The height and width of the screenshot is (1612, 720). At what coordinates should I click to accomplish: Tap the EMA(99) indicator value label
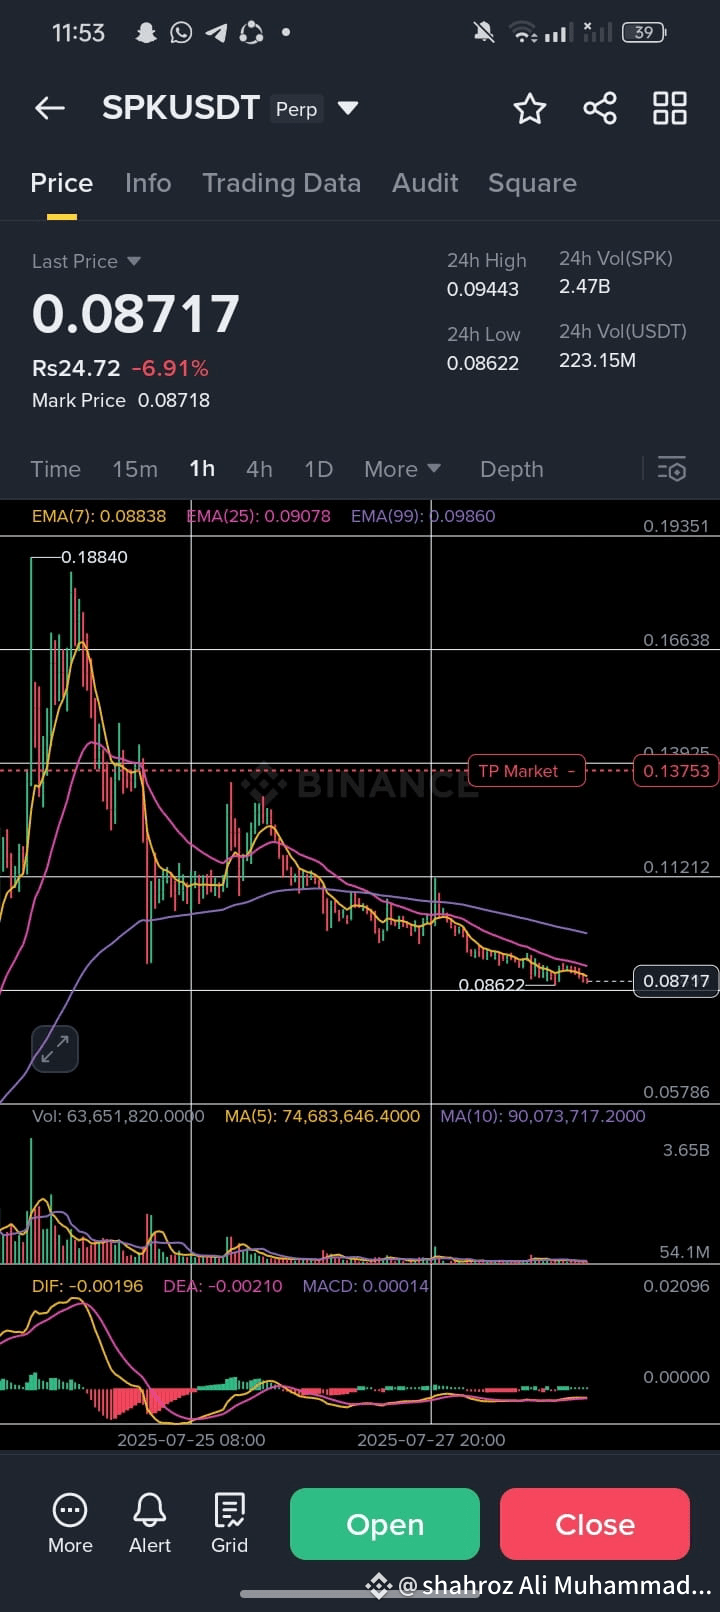coord(423,516)
